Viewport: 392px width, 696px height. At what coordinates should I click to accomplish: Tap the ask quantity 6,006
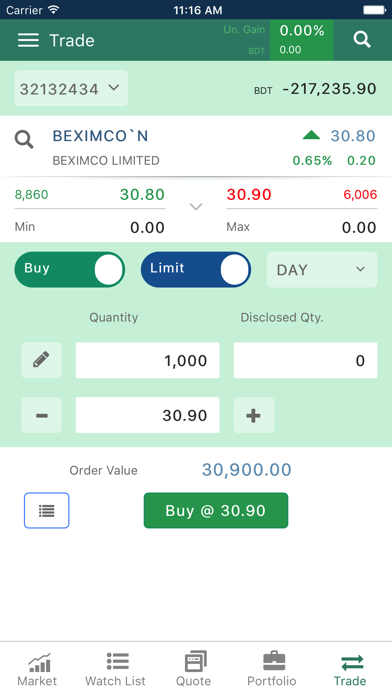[360, 194]
